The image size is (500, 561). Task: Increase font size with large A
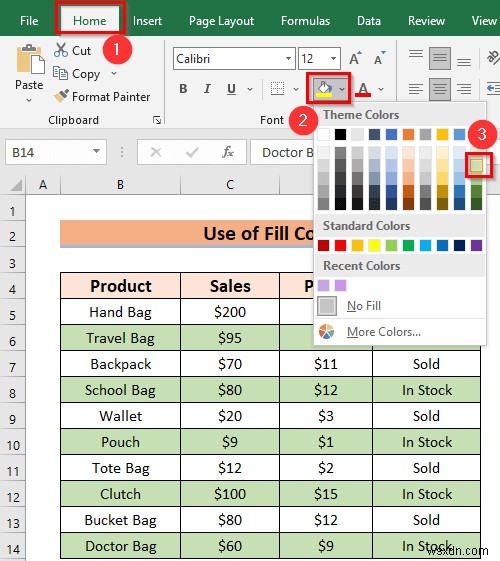(355, 58)
